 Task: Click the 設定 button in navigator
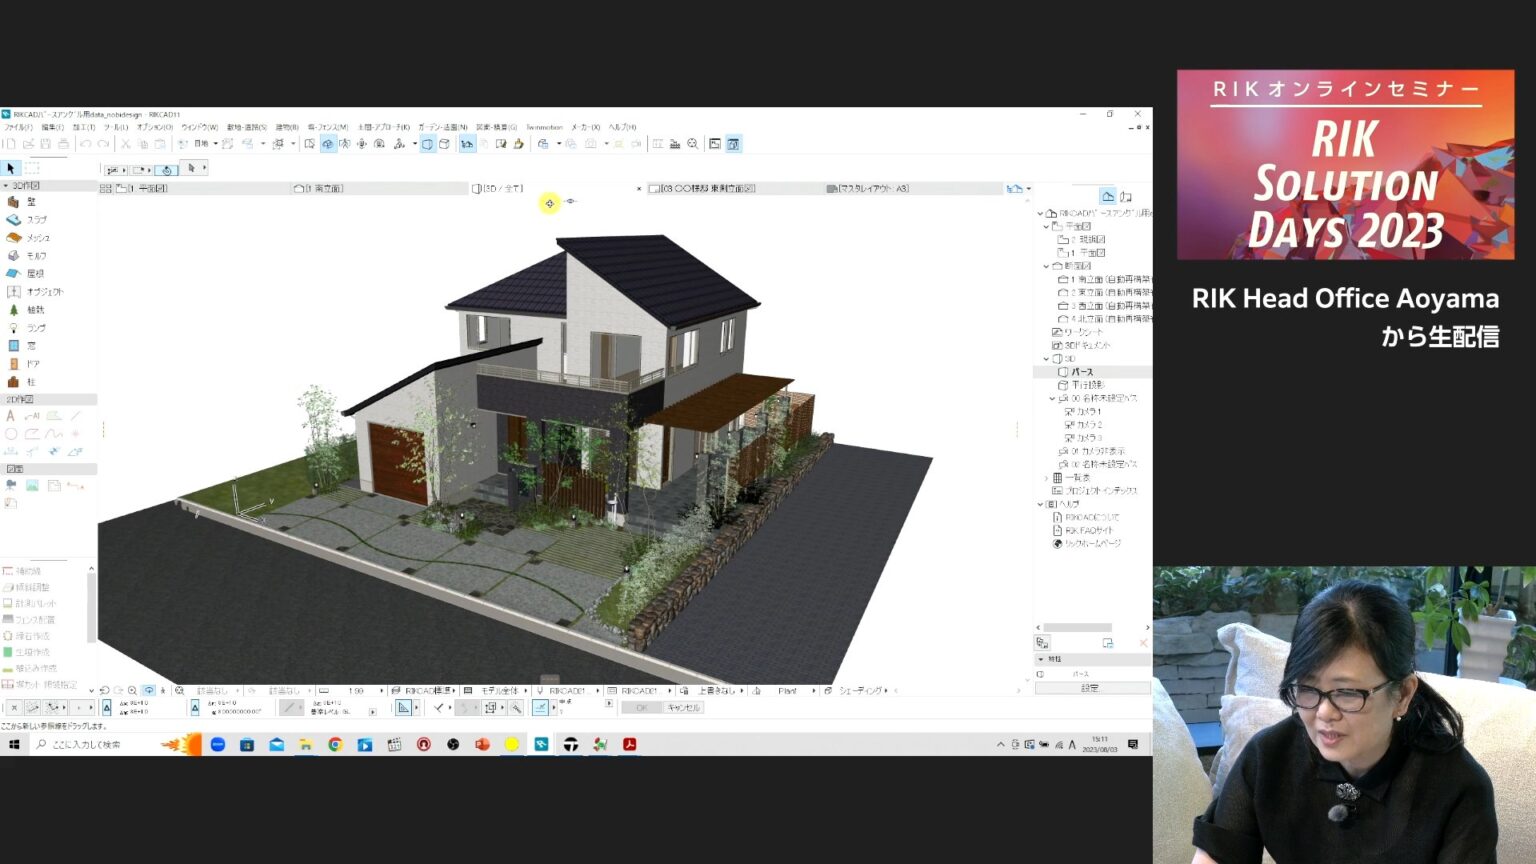coord(1090,688)
